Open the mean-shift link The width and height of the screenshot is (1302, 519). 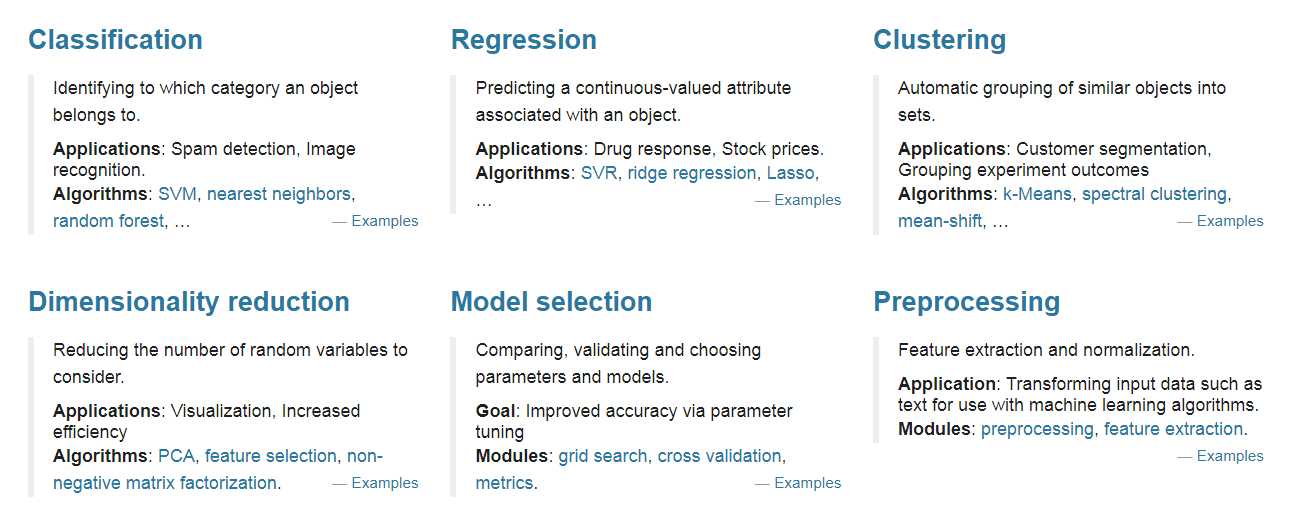pos(940,221)
